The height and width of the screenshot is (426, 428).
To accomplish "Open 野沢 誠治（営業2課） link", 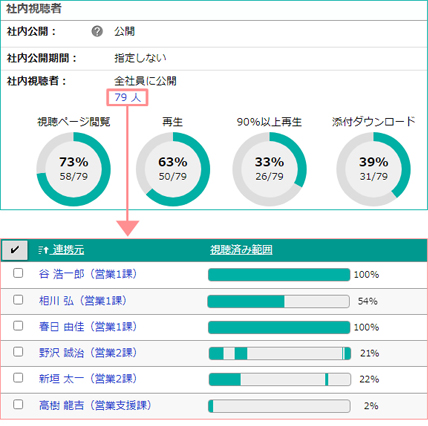I will [x=88, y=353].
